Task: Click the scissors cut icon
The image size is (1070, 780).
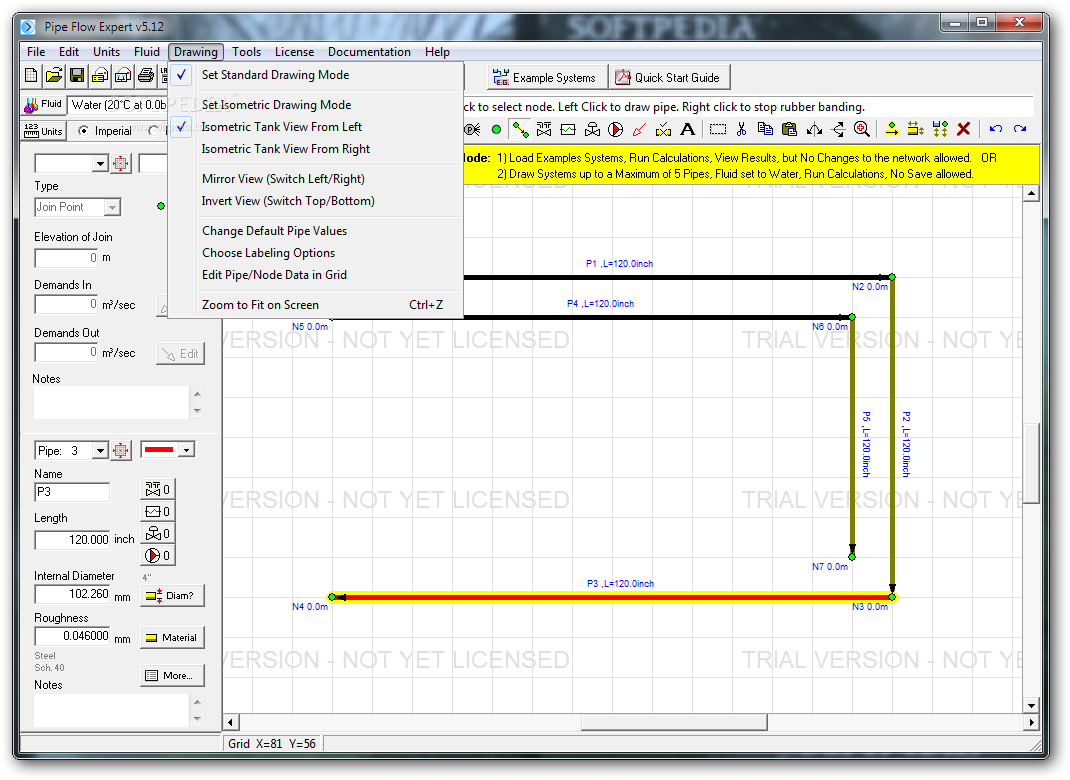Action: click(742, 129)
